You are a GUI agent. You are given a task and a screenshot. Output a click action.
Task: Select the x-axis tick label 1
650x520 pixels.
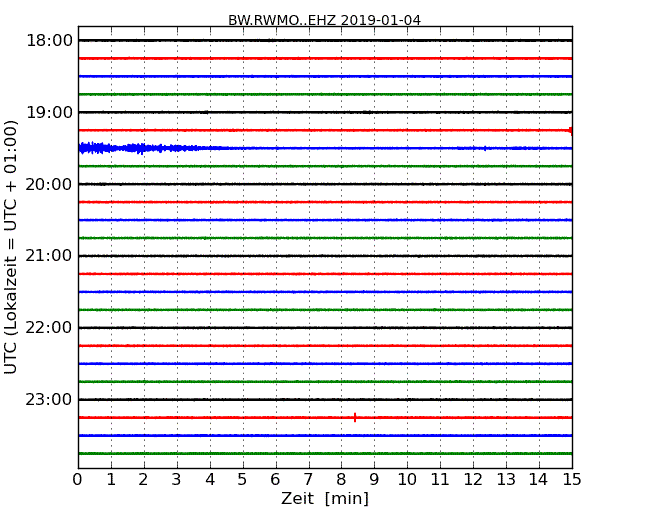[x=111, y=480]
